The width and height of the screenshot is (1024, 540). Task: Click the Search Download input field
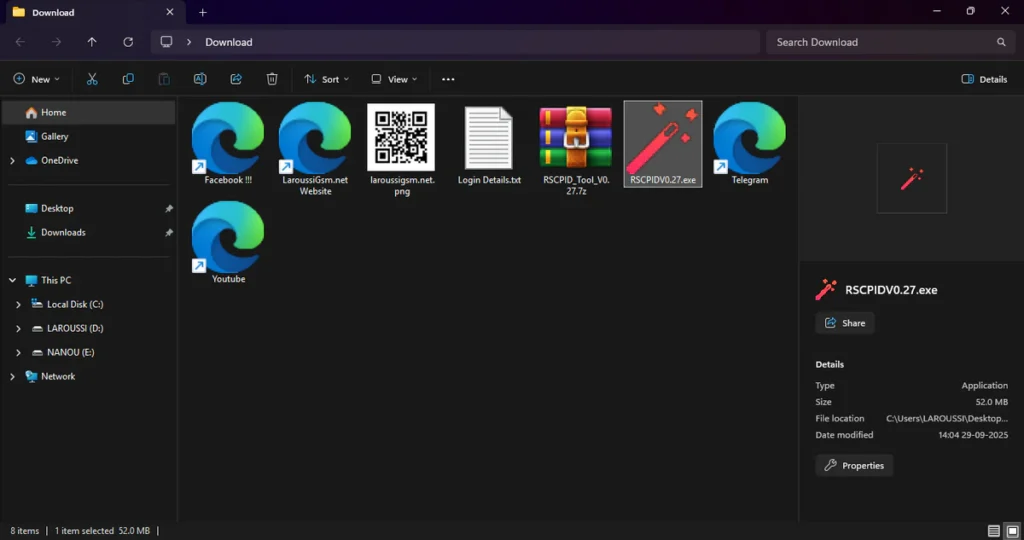tap(880, 42)
